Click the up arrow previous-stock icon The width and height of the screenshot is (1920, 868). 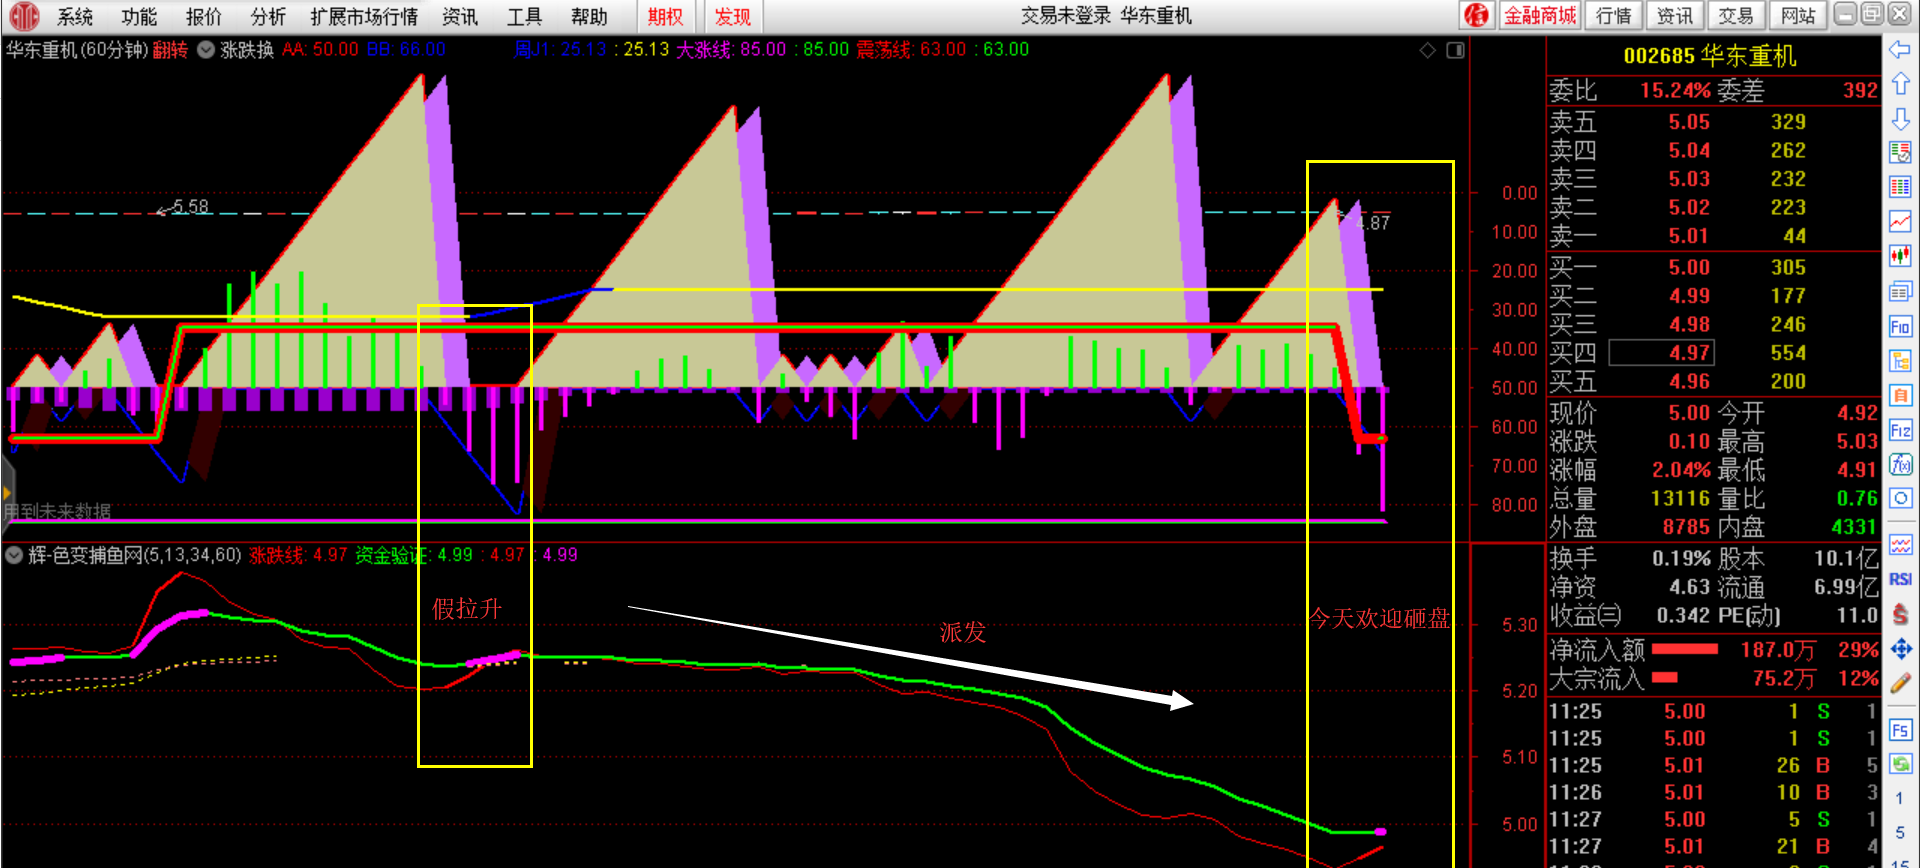click(x=1900, y=84)
